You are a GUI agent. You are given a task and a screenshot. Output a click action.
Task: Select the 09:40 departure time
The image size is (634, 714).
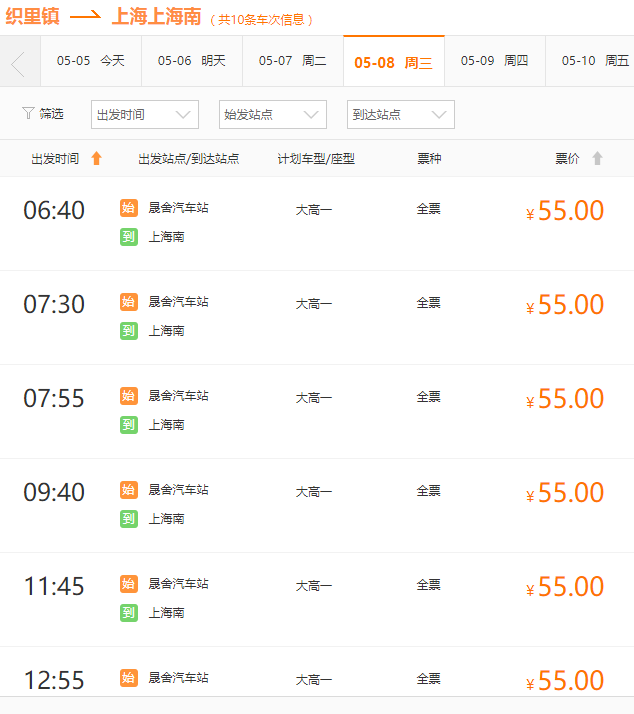coord(54,492)
